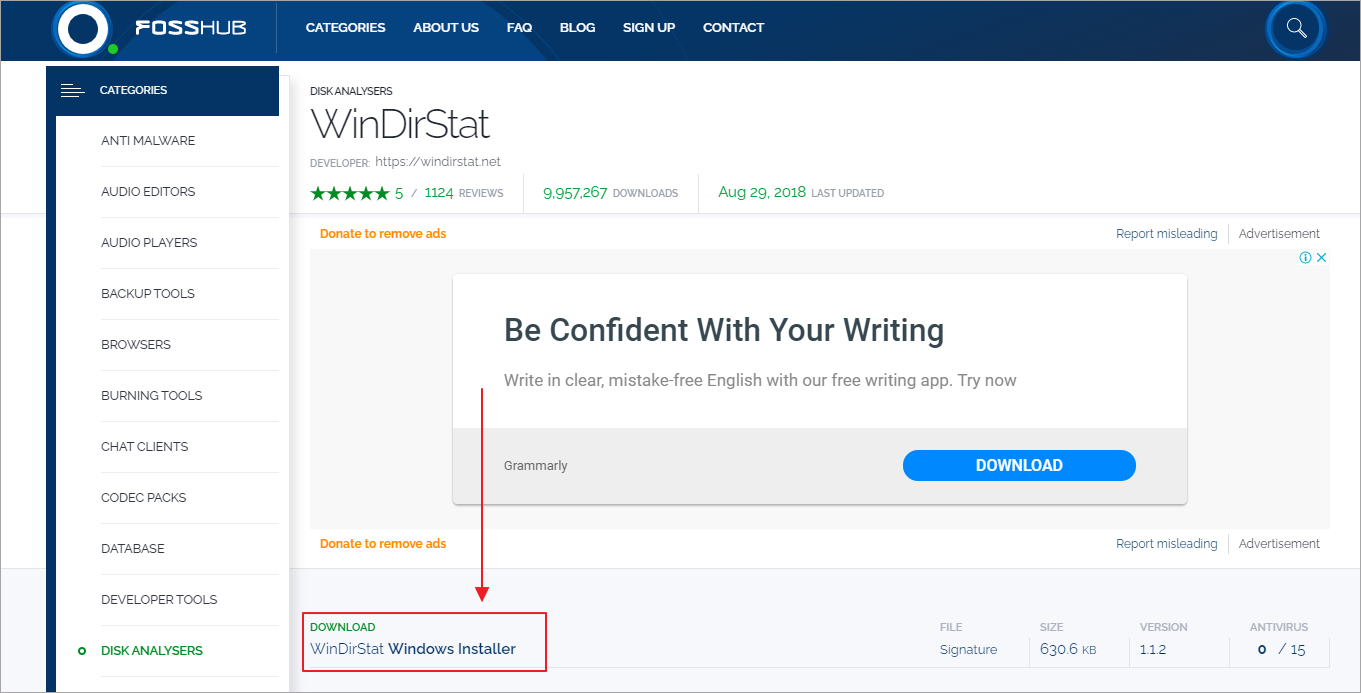Open developer link https://windirstat.net

pos(438,161)
